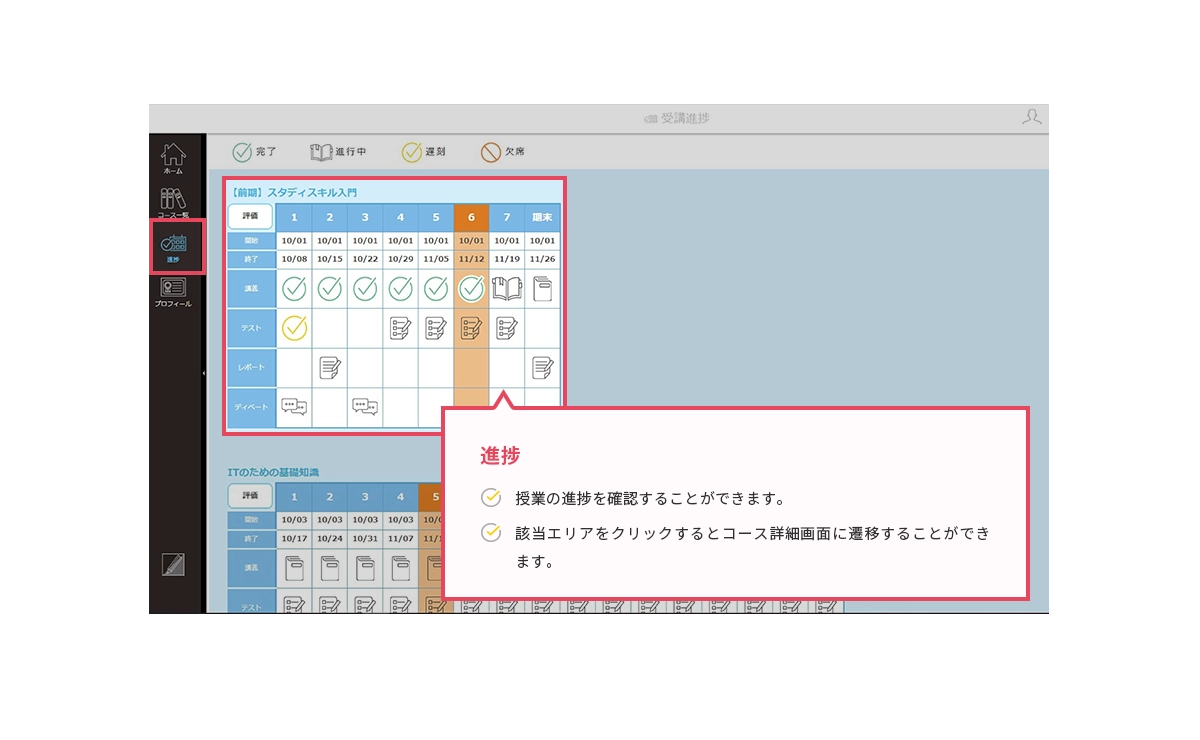Click the 評価 button in スタディスキル入門
The height and width of the screenshot is (740, 1200).
pos(250,216)
